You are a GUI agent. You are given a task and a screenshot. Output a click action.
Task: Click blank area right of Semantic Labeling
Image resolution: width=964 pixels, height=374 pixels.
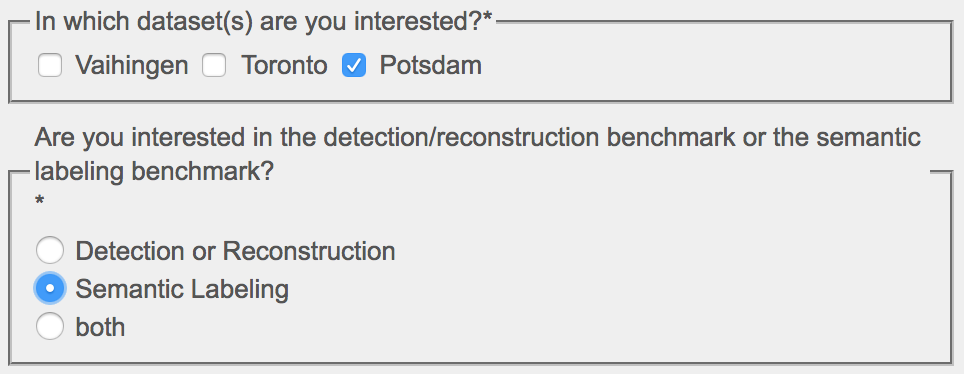coord(615,289)
